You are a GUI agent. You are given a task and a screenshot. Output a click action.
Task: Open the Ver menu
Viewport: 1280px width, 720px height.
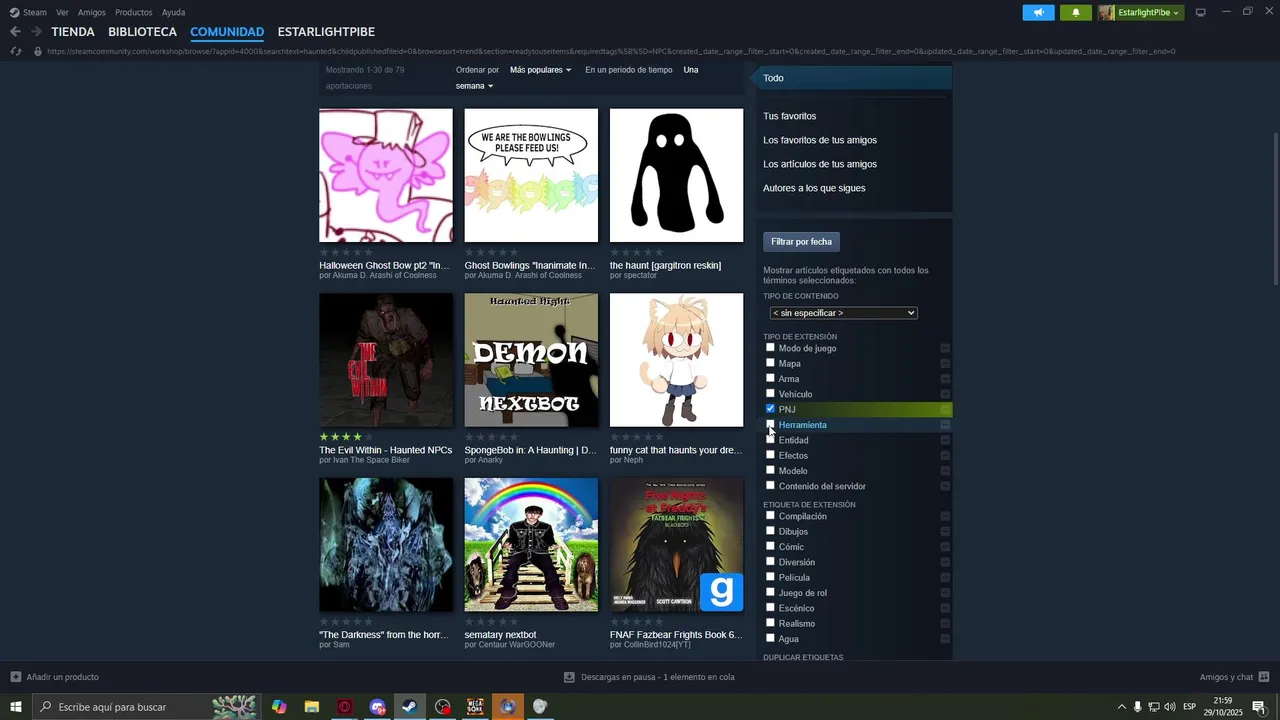click(62, 12)
